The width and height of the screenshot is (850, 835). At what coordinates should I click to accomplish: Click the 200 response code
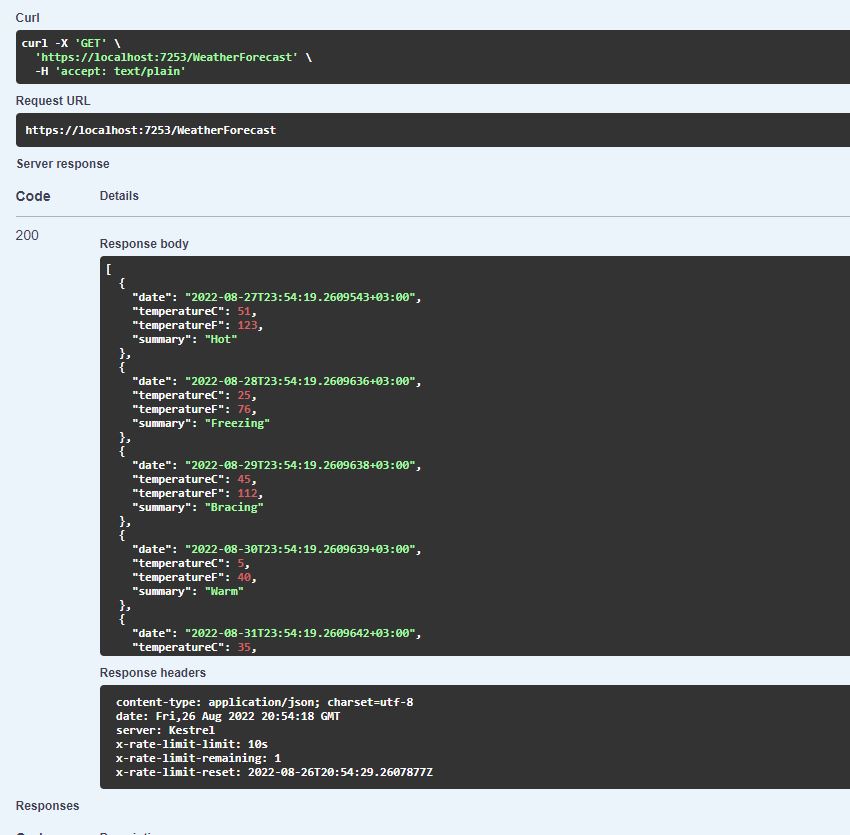click(27, 235)
